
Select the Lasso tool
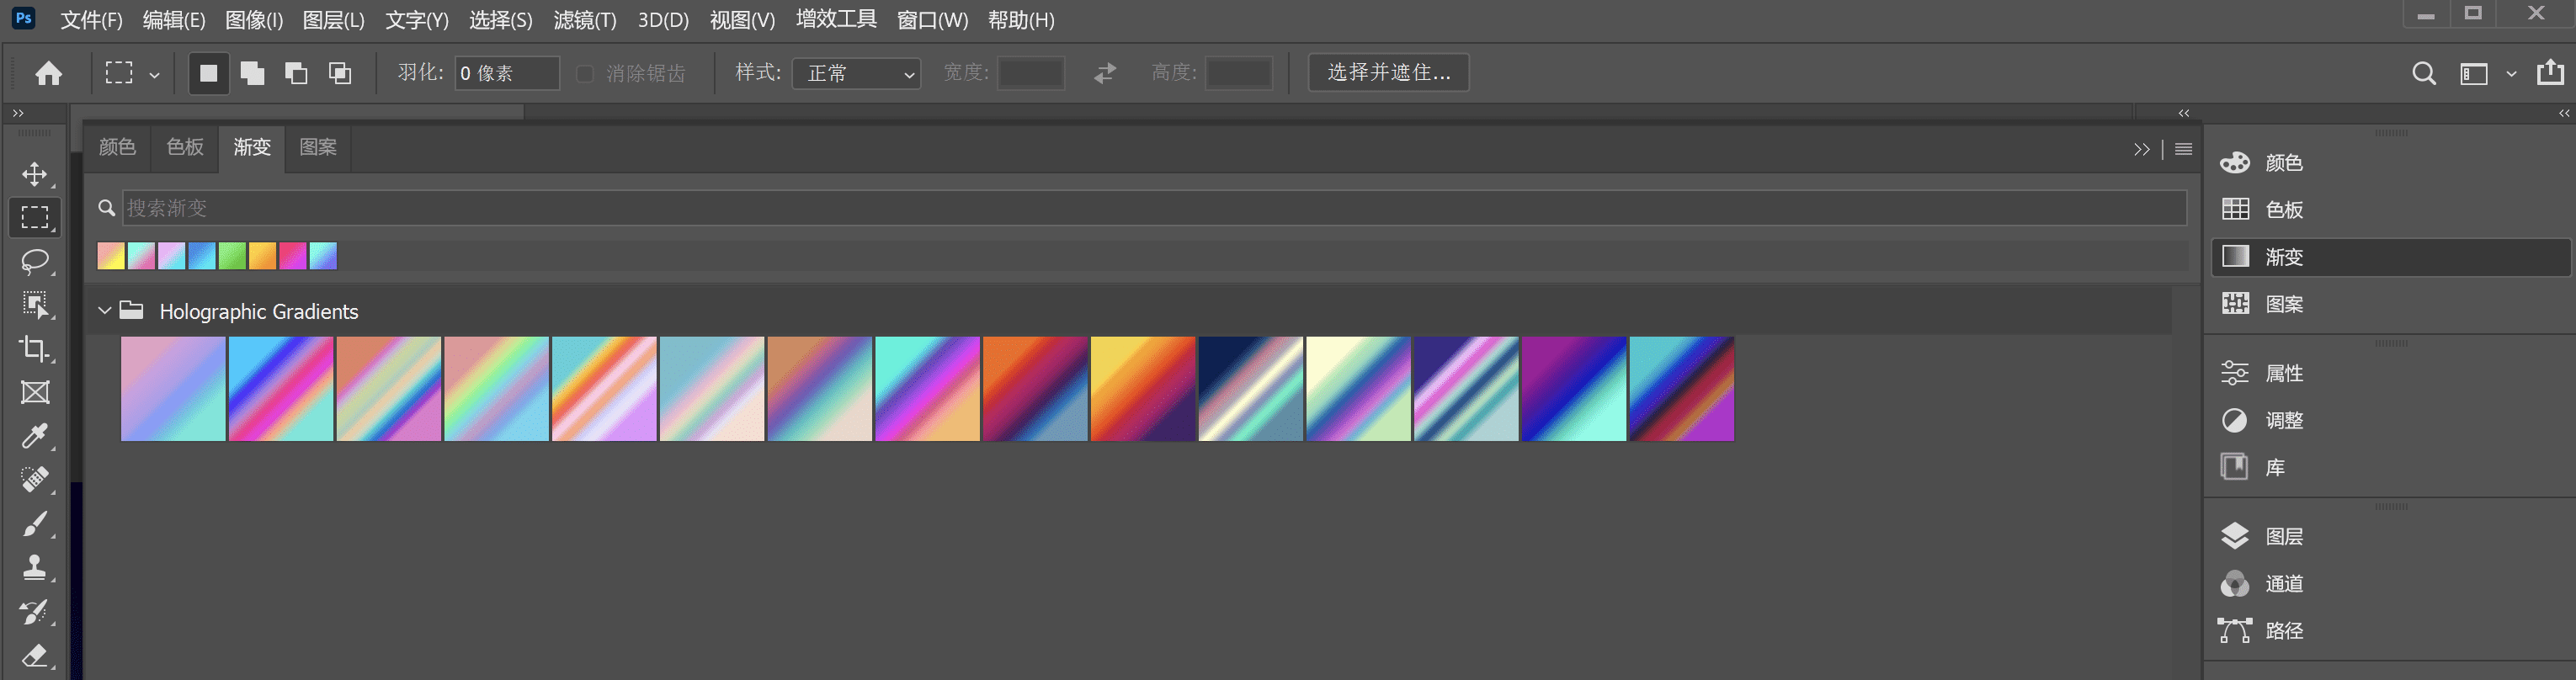click(35, 261)
